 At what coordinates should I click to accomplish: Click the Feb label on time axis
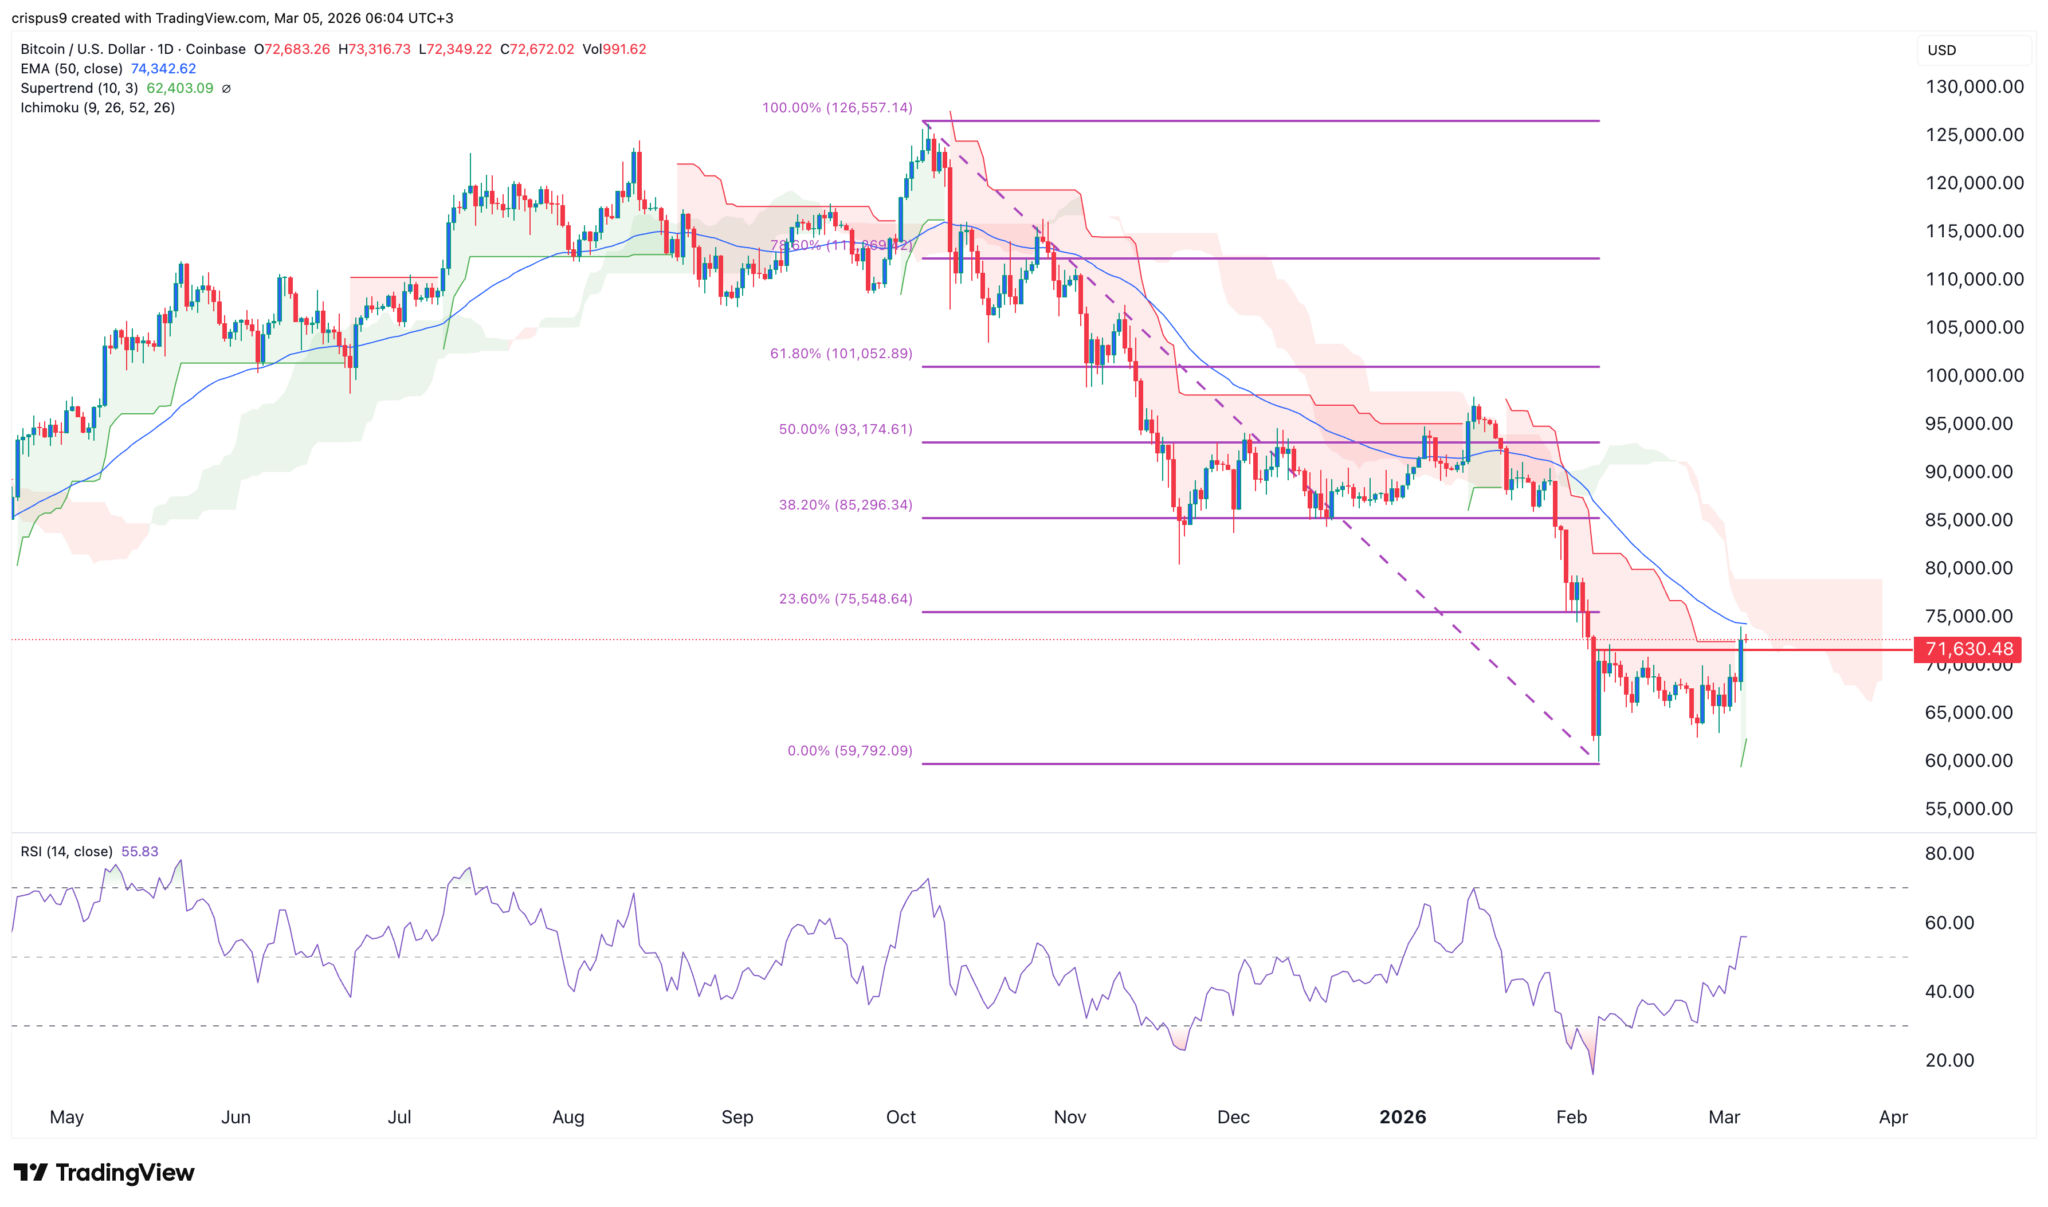[1571, 1117]
